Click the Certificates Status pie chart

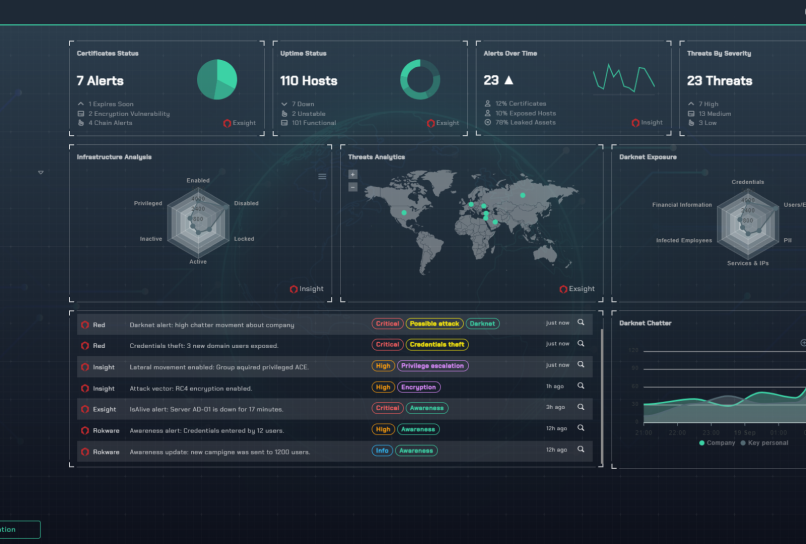pyautogui.click(x=217, y=80)
